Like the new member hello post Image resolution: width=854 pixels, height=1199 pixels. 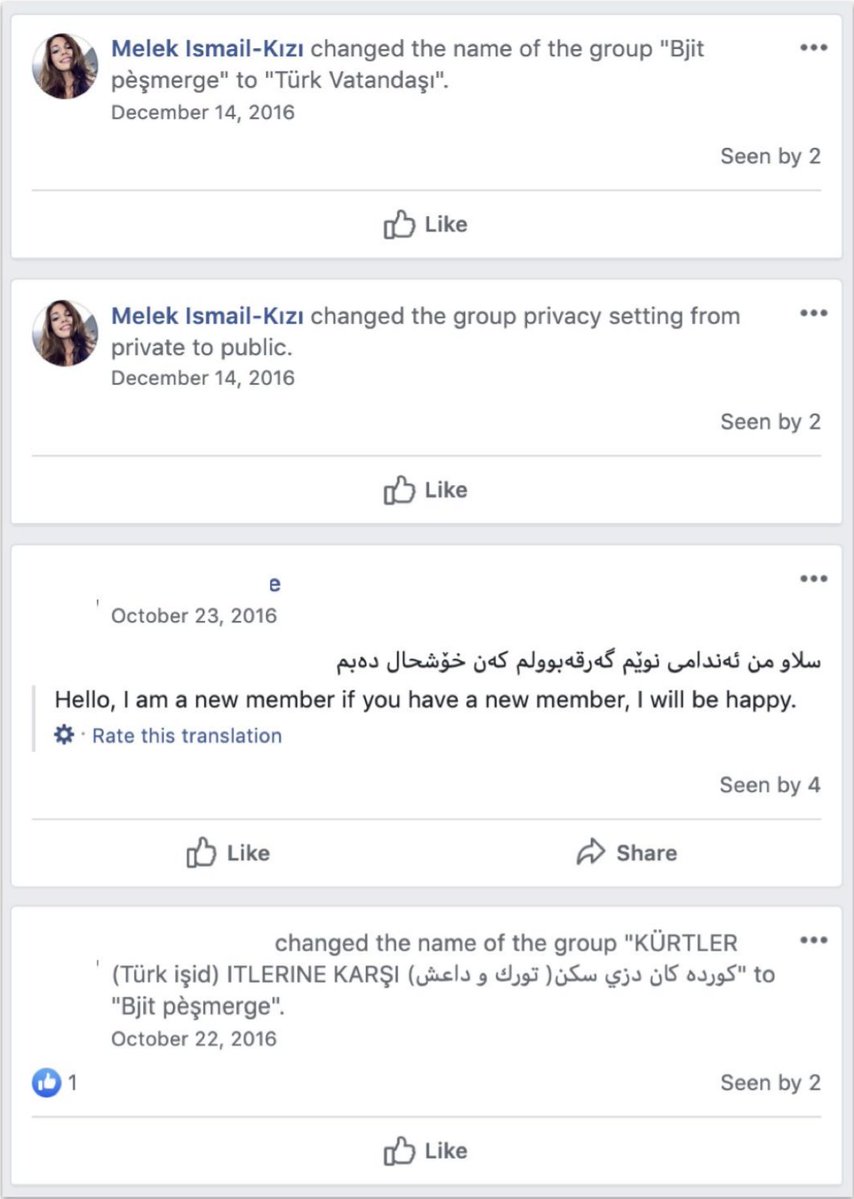[228, 853]
